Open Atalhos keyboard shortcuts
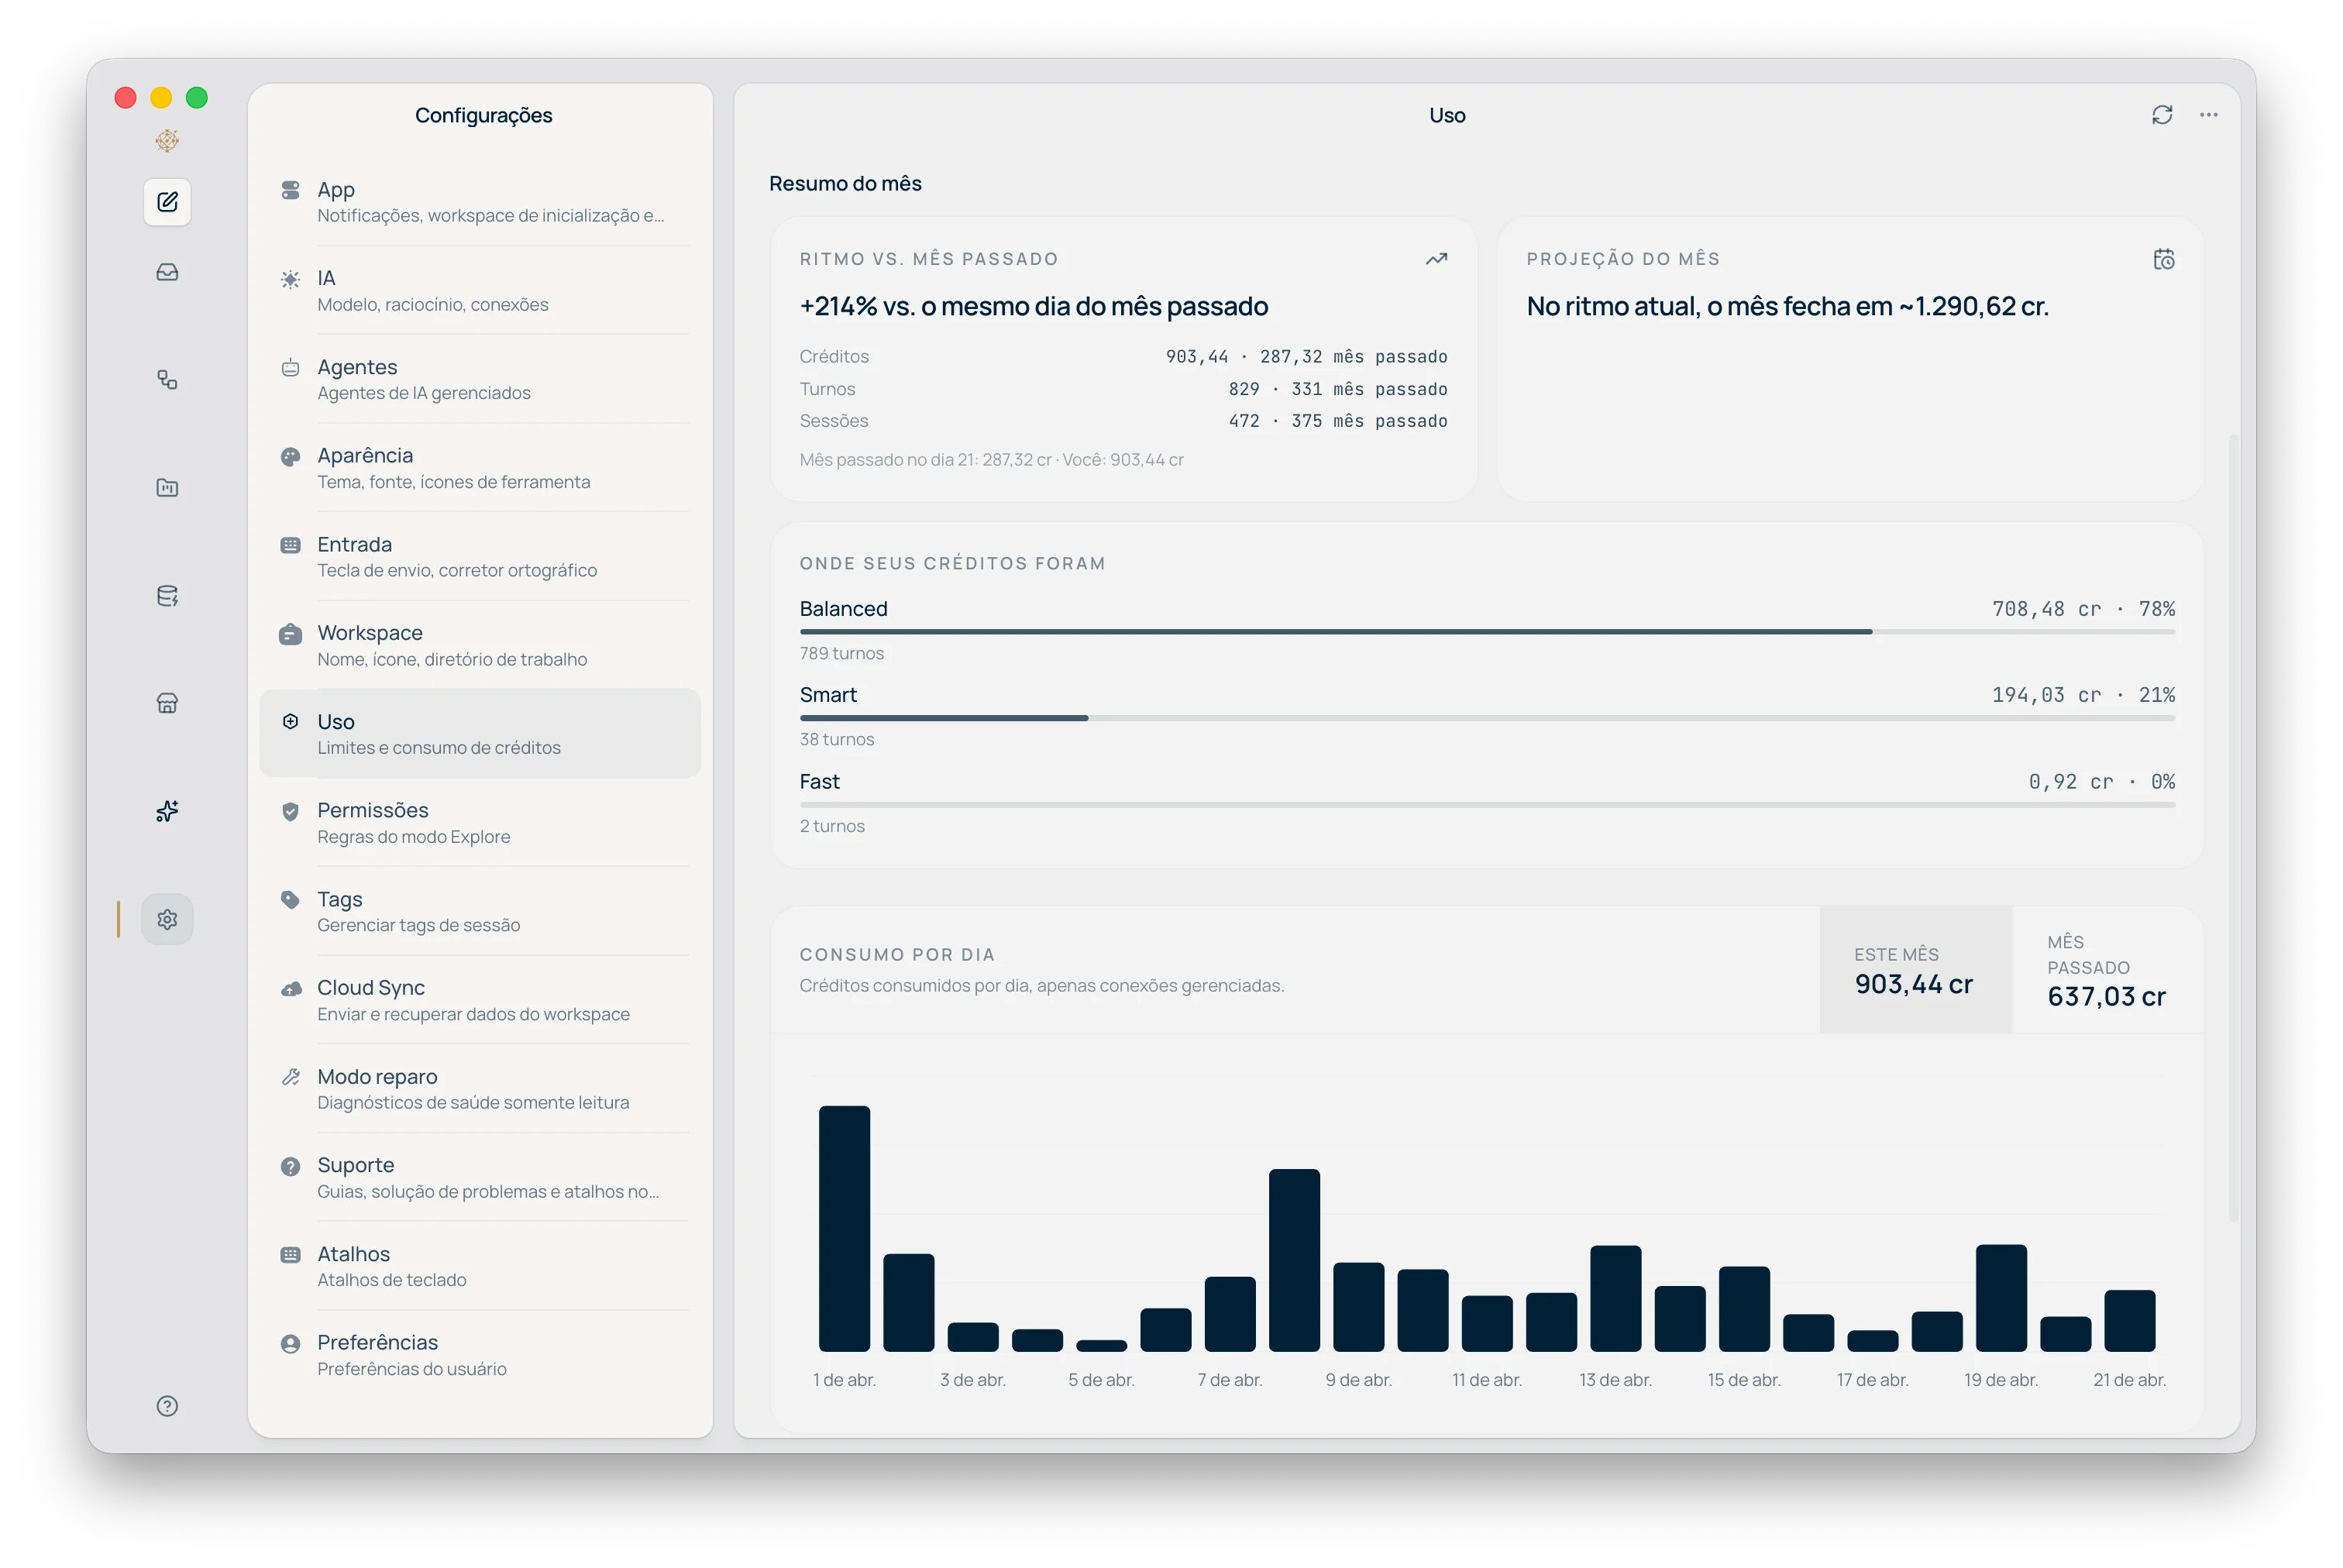Viewport: 2343px width, 1568px height. [480, 1265]
